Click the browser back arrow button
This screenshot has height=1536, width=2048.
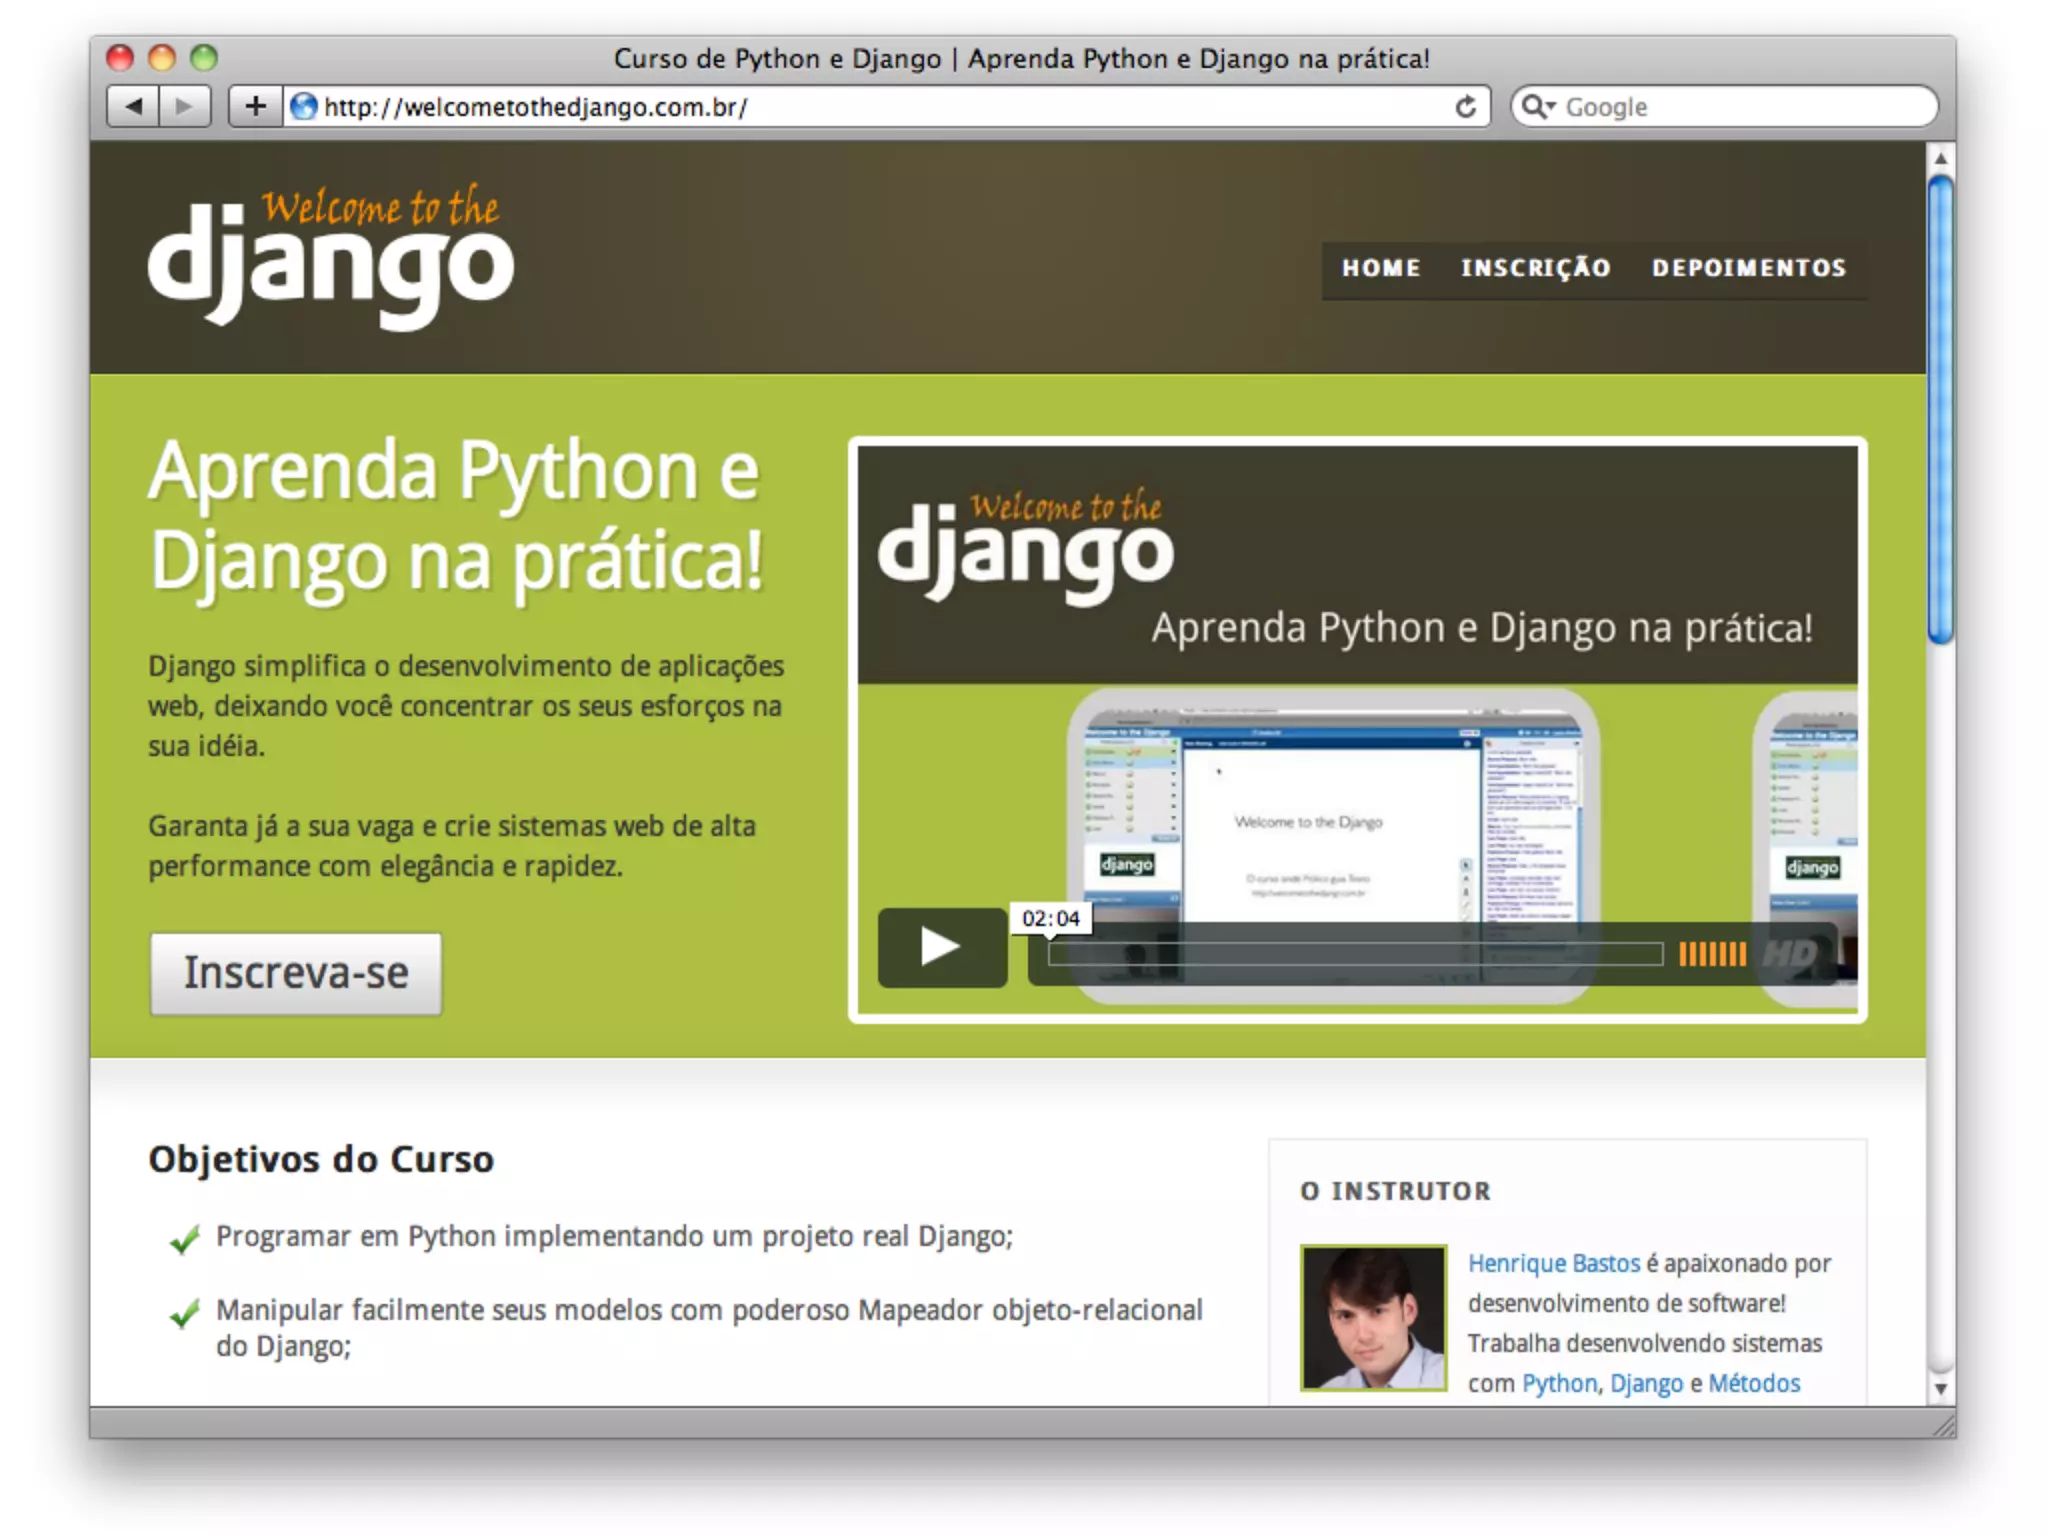click(134, 106)
